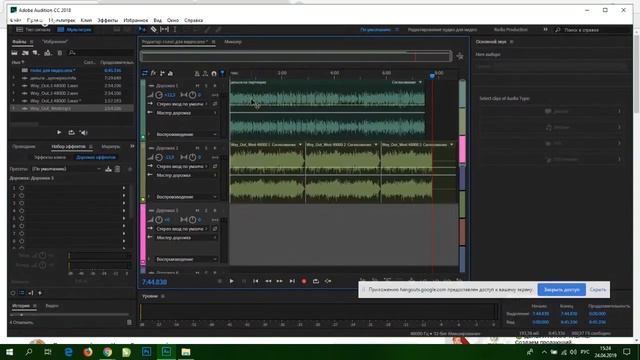Open Track 3 Master output dropdown
The image size is (640, 360).
point(187,238)
